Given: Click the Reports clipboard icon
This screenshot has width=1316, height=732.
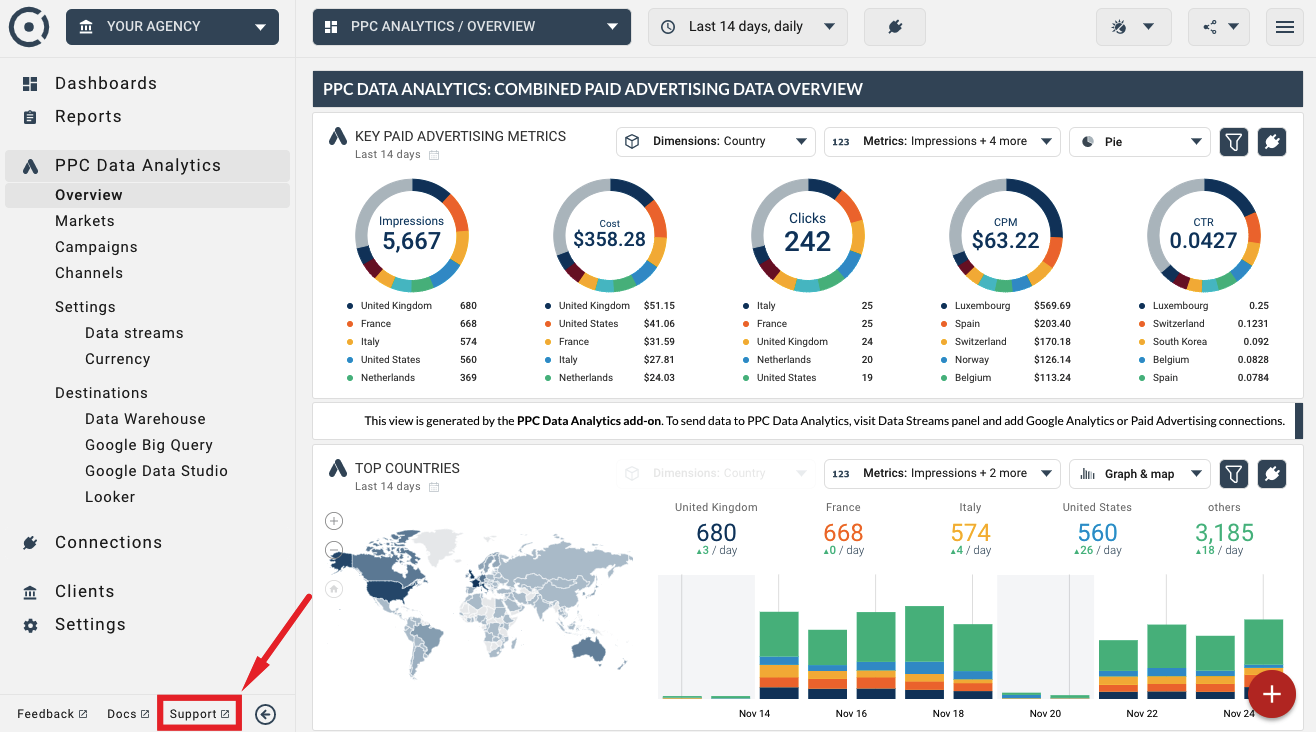Looking at the screenshot, I should 30,117.
